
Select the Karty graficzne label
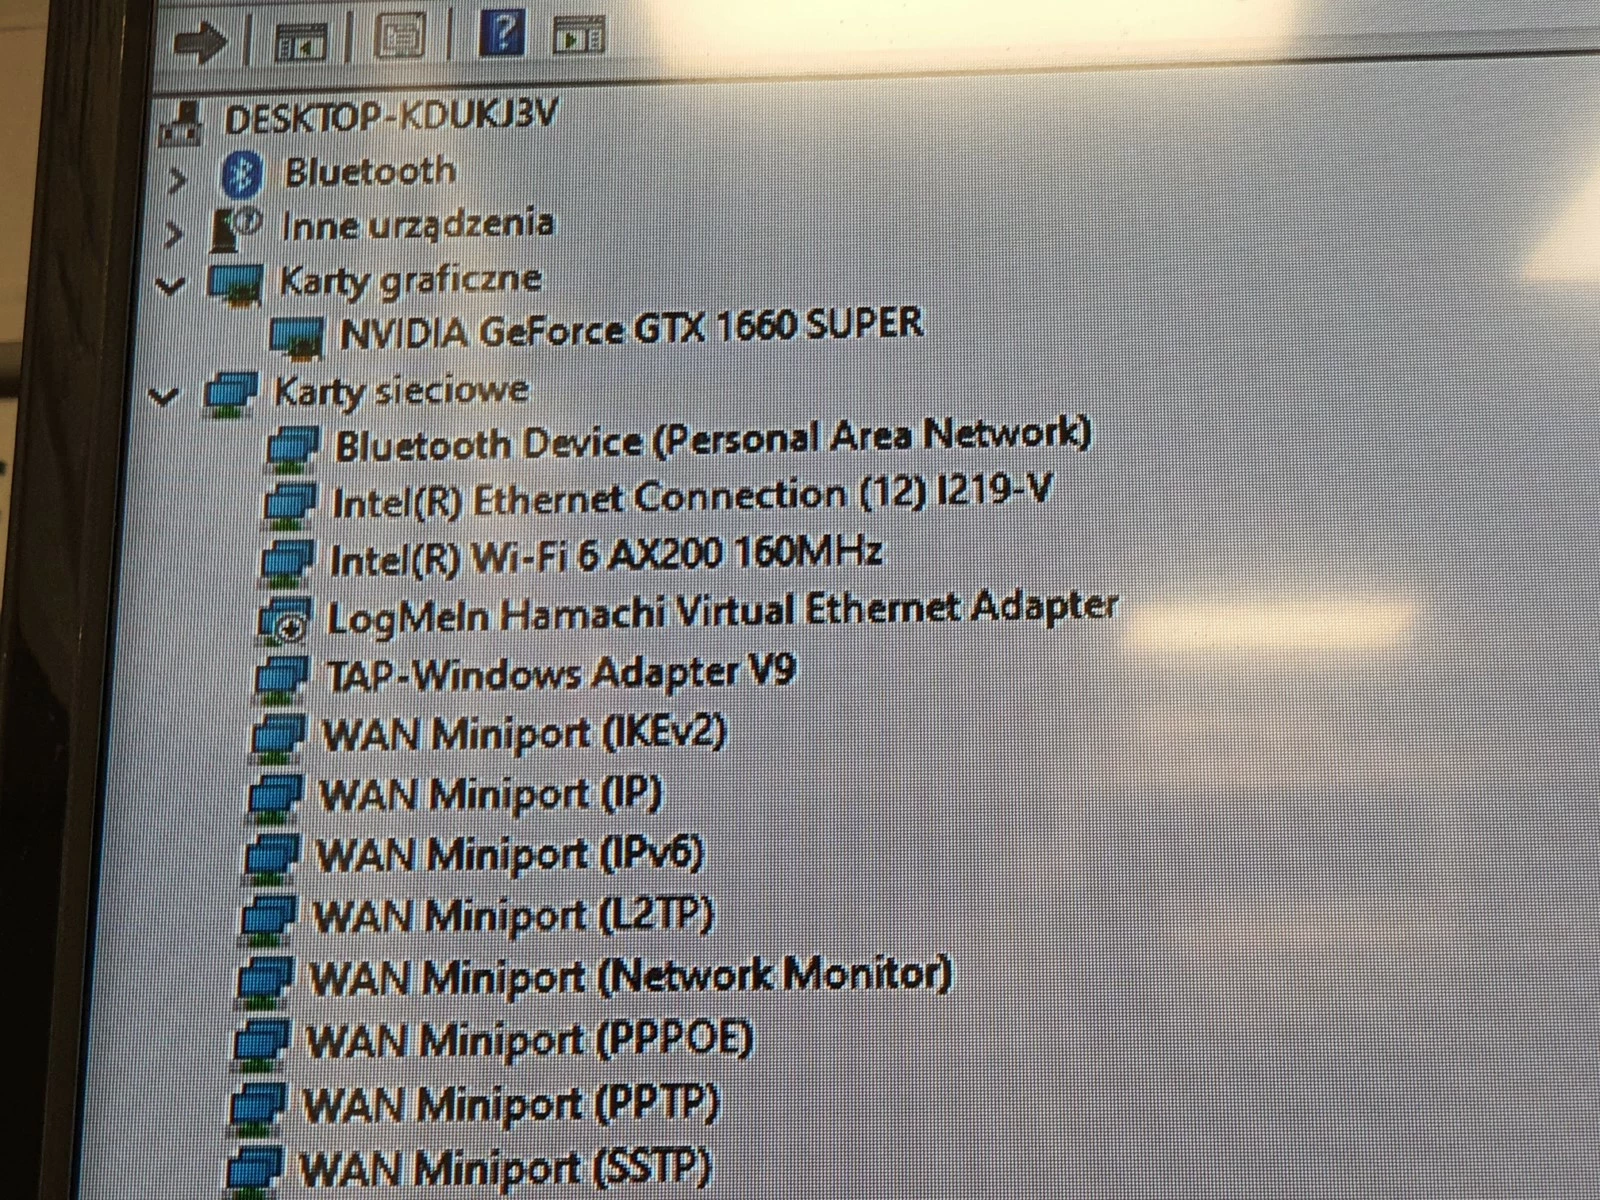pos(410,279)
